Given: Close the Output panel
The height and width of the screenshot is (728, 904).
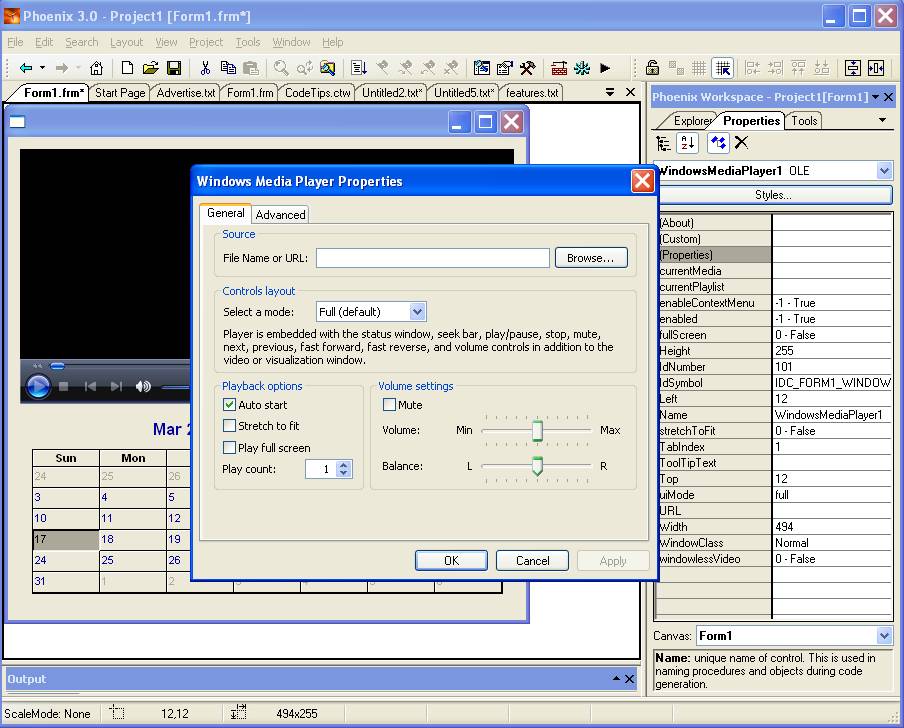Looking at the screenshot, I should pos(630,679).
